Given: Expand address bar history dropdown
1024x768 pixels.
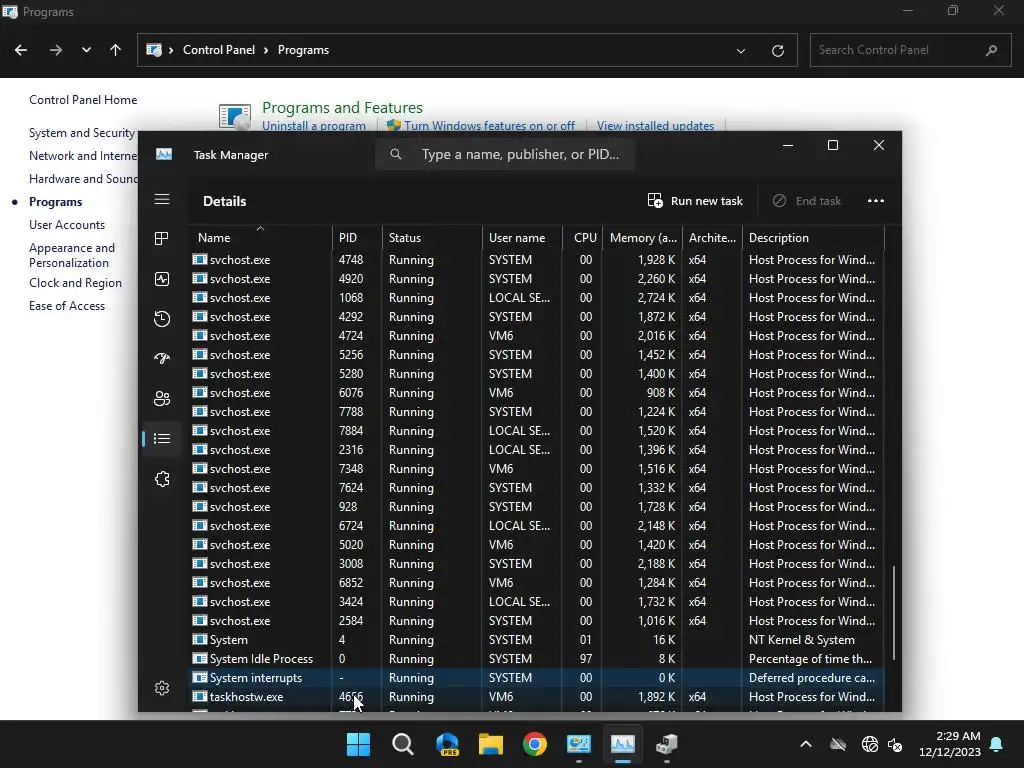Looking at the screenshot, I should coord(741,50).
